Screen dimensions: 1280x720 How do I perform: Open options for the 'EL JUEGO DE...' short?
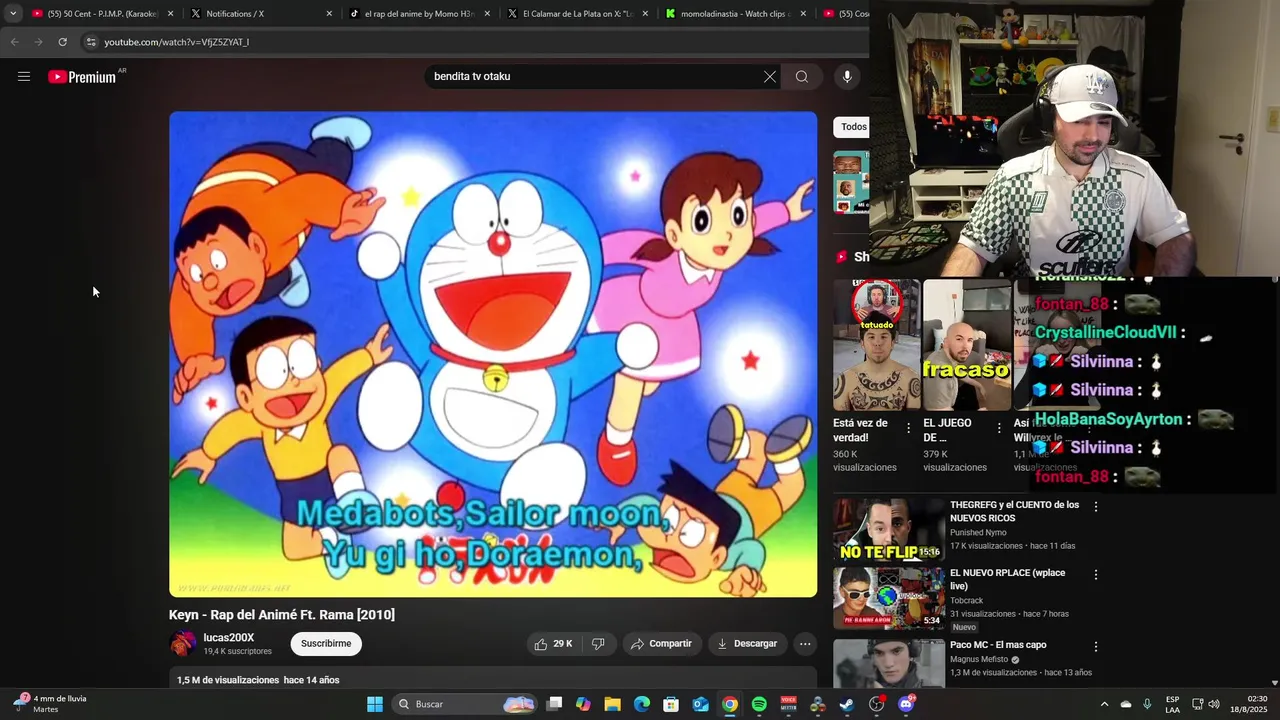[999, 428]
